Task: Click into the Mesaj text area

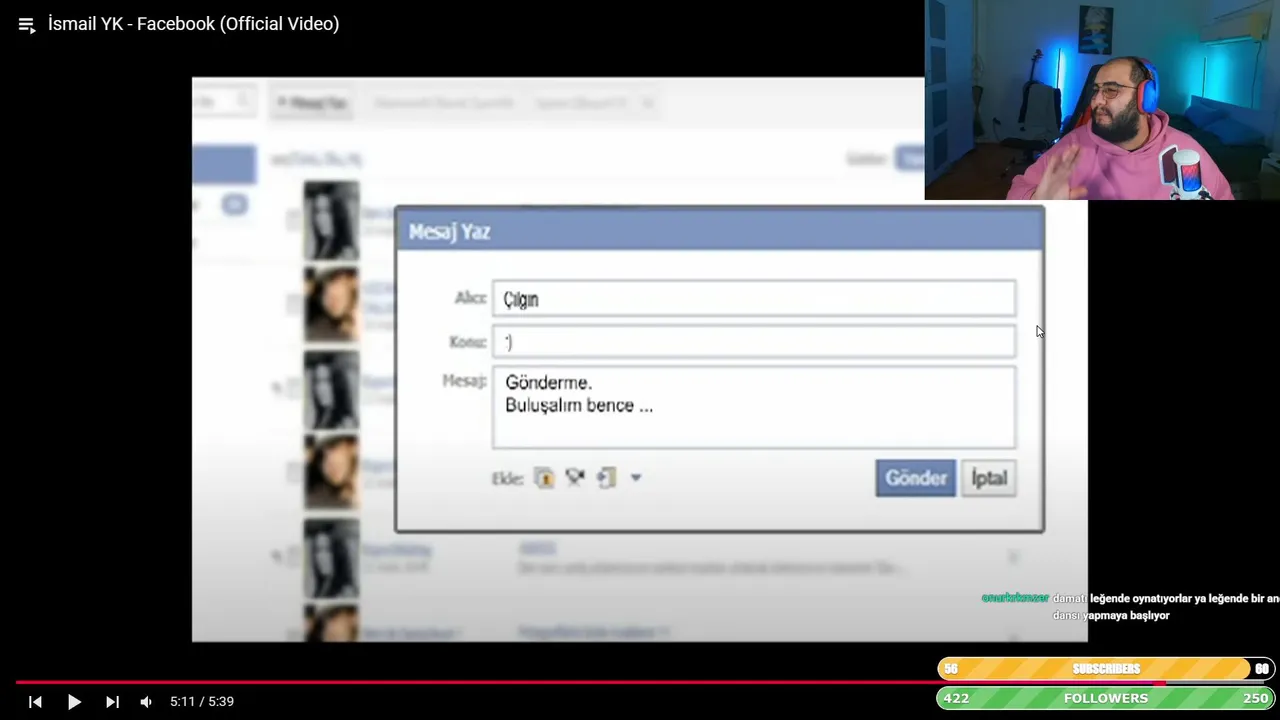Action: pyautogui.click(x=754, y=407)
